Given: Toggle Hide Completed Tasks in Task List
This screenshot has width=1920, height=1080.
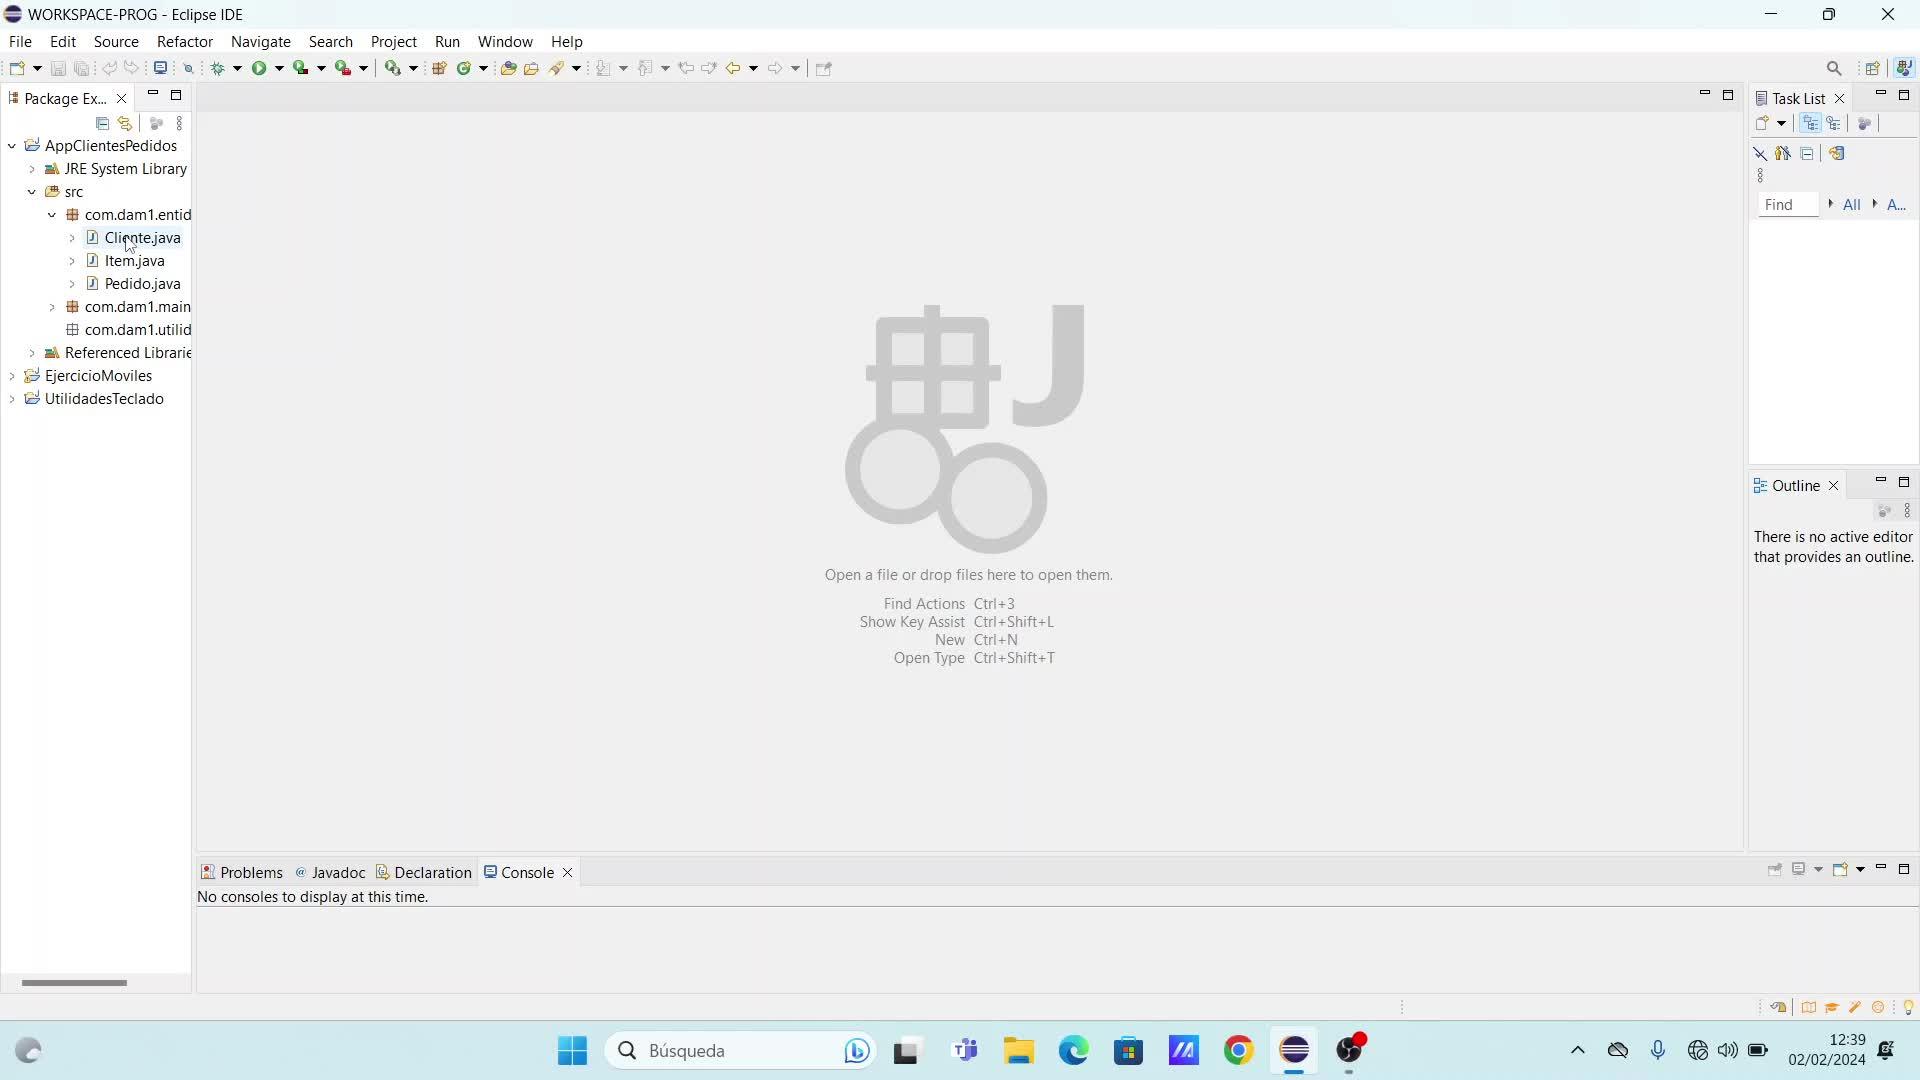Looking at the screenshot, I should click(1760, 153).
